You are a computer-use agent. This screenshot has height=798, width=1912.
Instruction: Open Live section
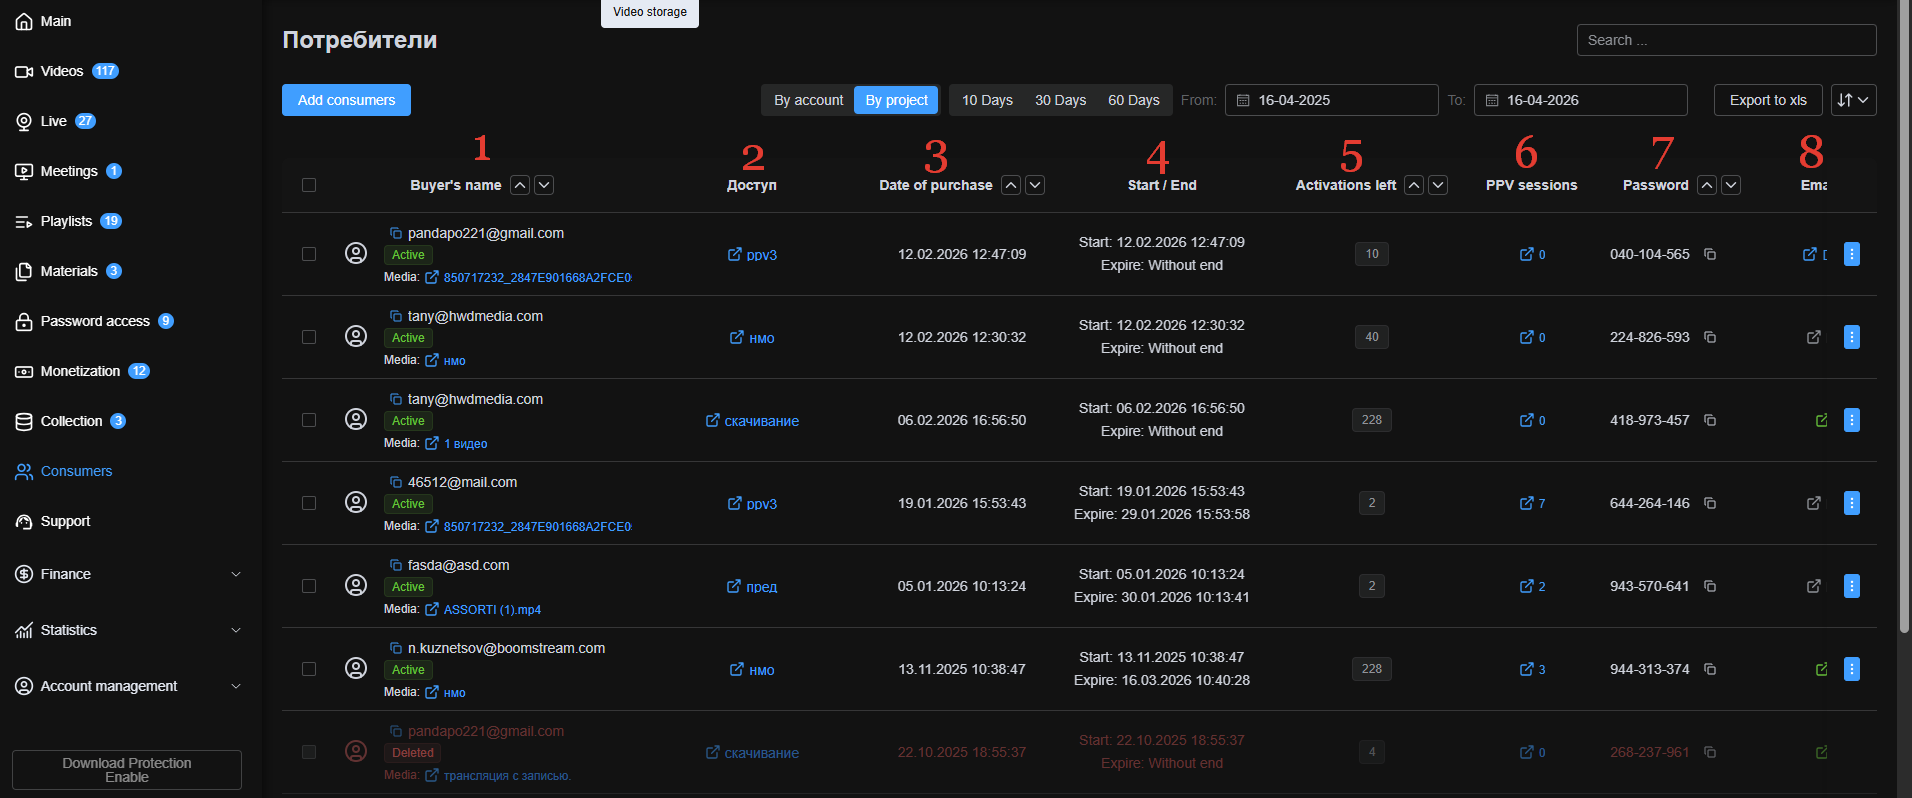pos(55,121)
